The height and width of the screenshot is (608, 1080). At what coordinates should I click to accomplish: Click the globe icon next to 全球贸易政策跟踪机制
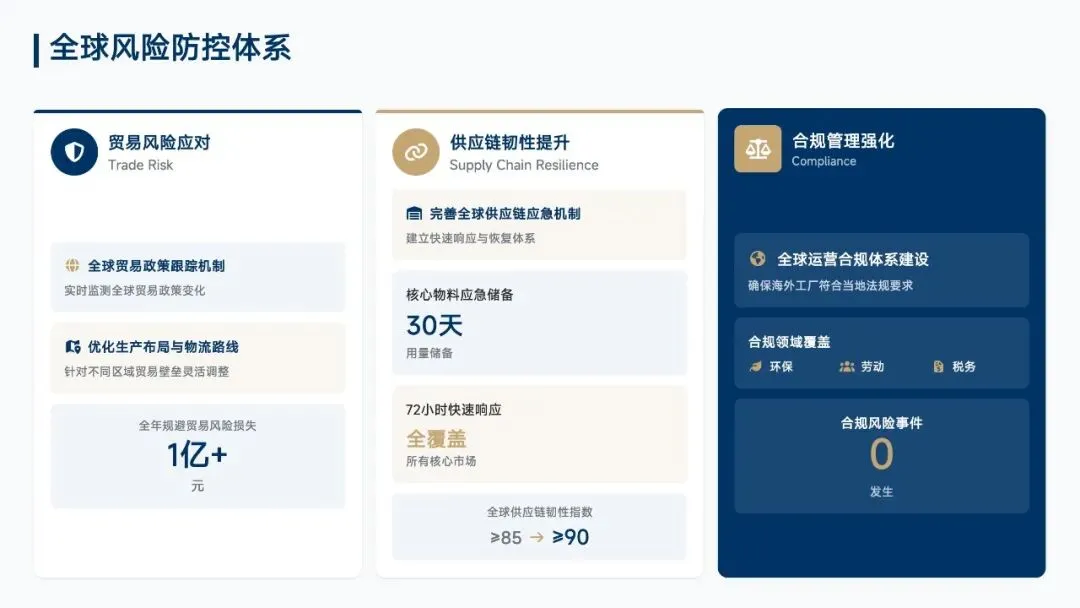(x=72, y=265)
